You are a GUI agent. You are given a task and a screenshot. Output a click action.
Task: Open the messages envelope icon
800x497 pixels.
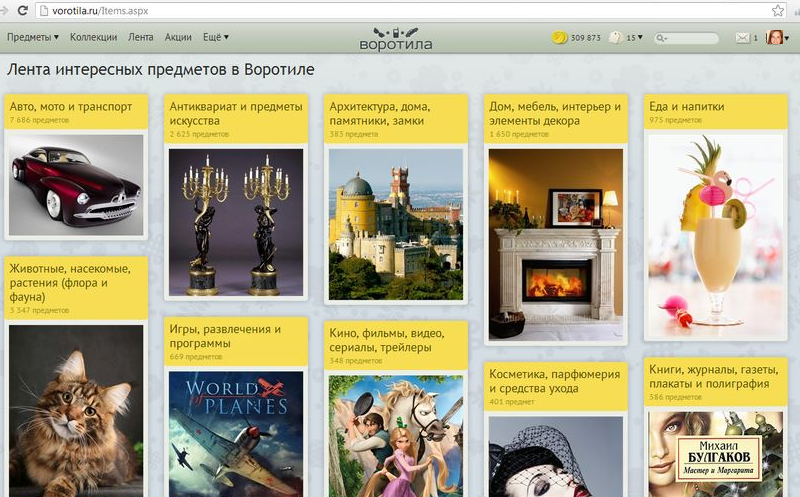(x=742, y=37)
